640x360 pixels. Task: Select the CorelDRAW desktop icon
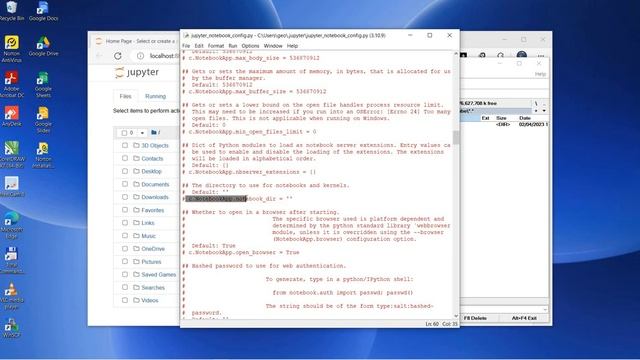pos(11,154)
